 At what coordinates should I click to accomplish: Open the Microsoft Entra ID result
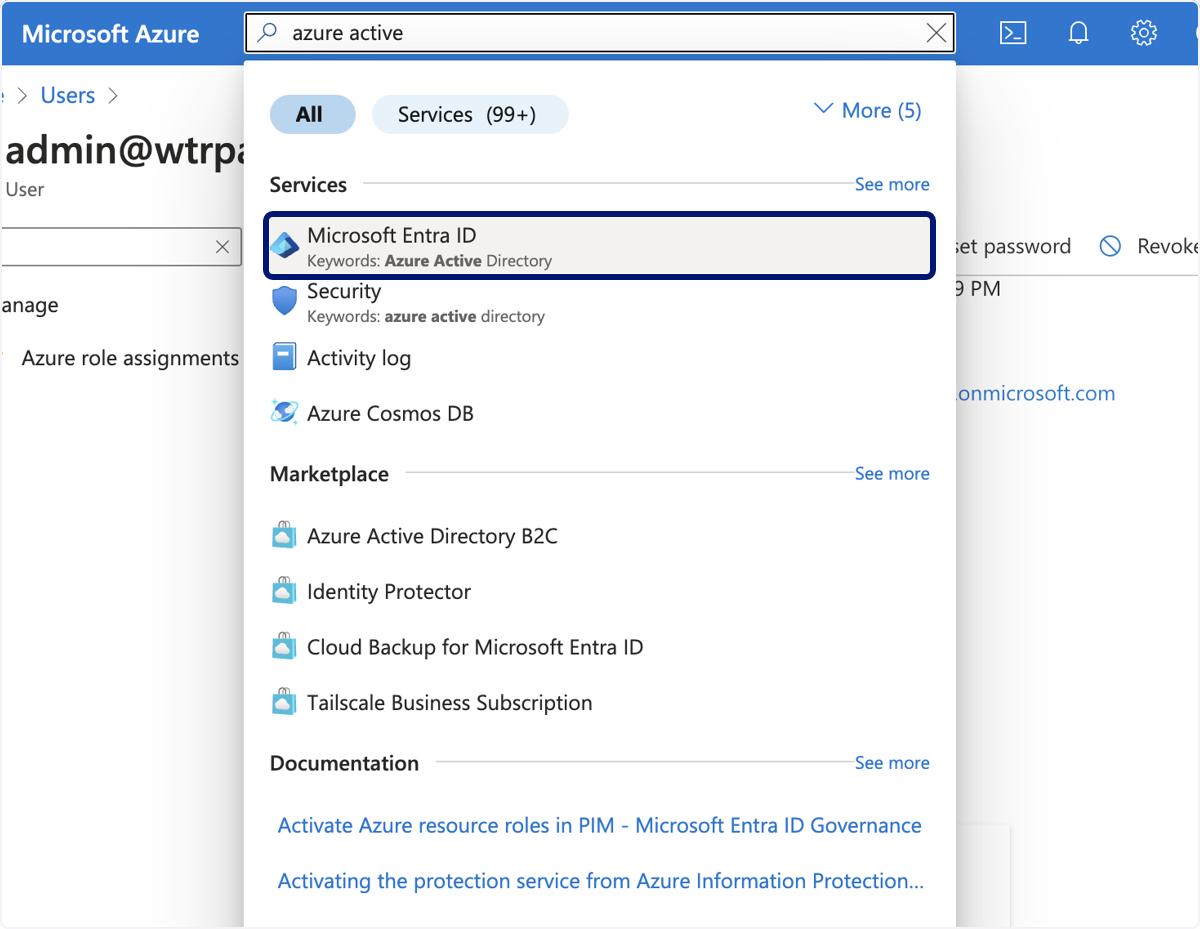[x=599, y=246]
